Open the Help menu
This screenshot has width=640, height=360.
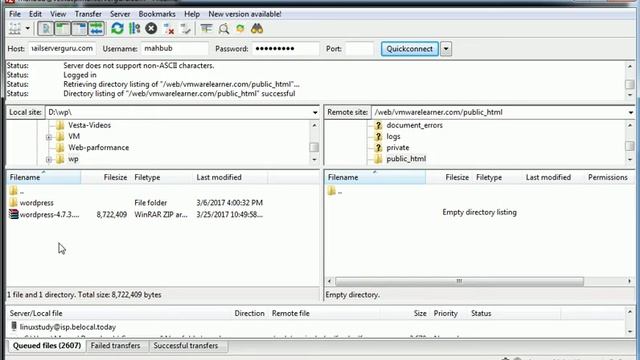point(192,14)
